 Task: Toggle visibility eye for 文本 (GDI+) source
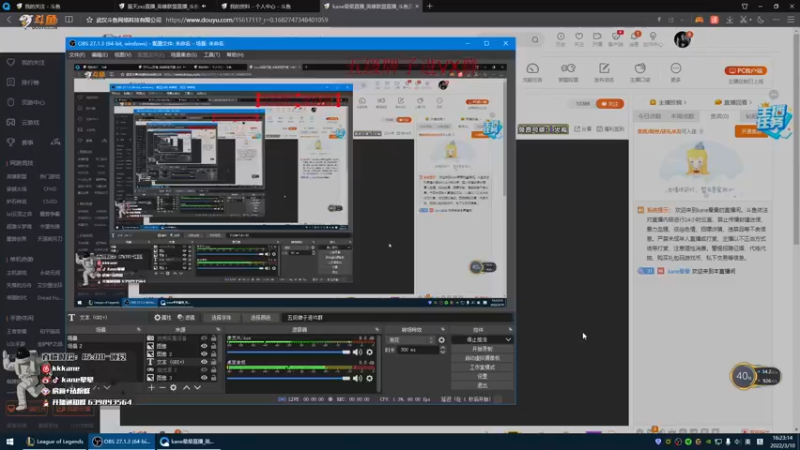(x=204, y=362)
